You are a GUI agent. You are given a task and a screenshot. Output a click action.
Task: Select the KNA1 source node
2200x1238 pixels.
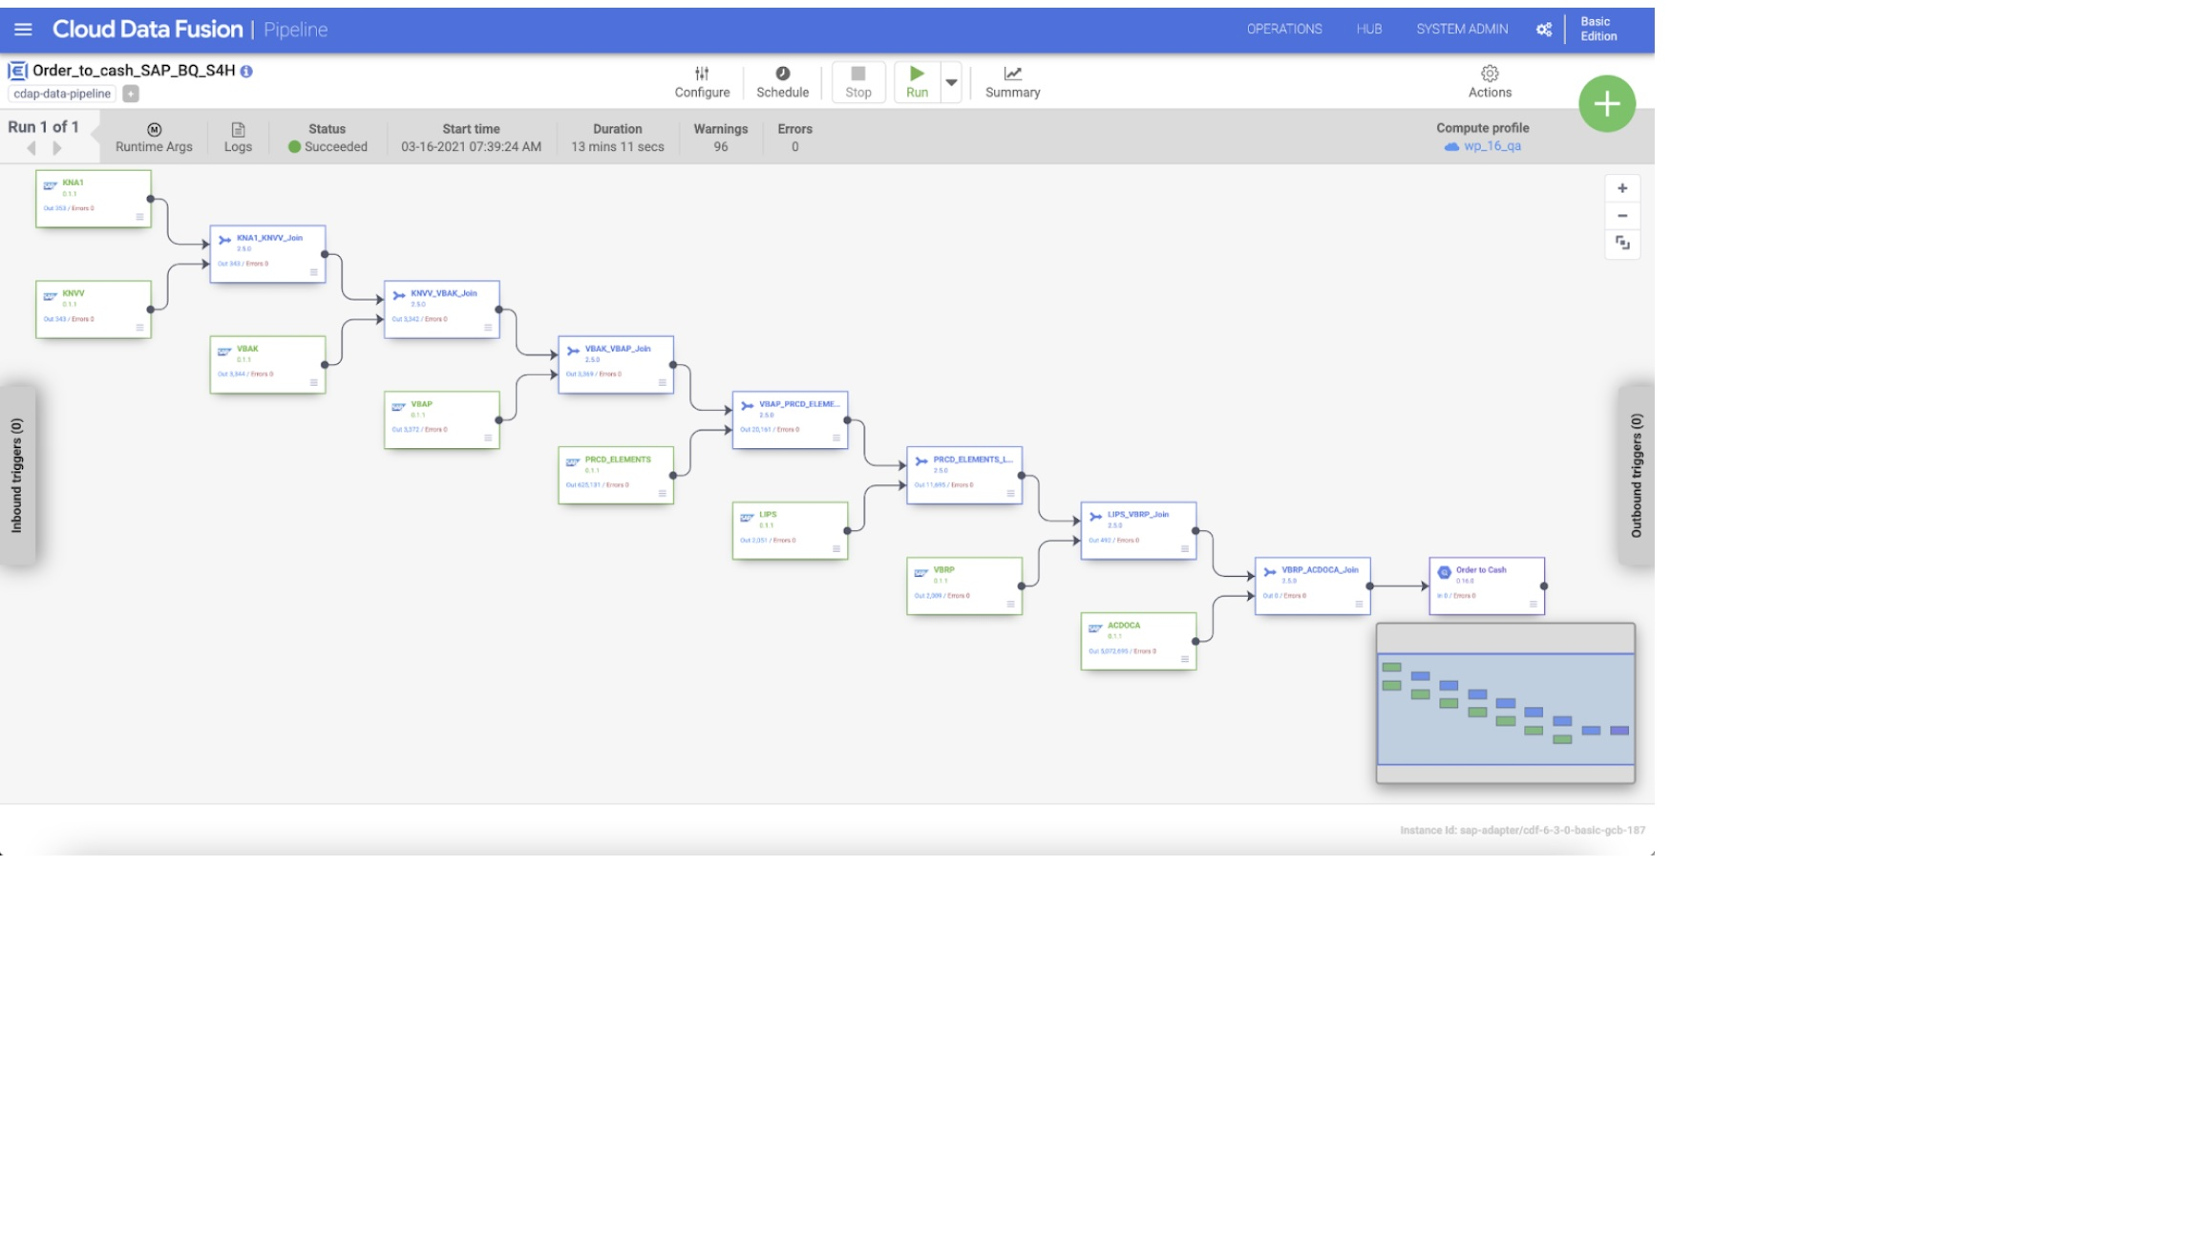pos(93,198)
